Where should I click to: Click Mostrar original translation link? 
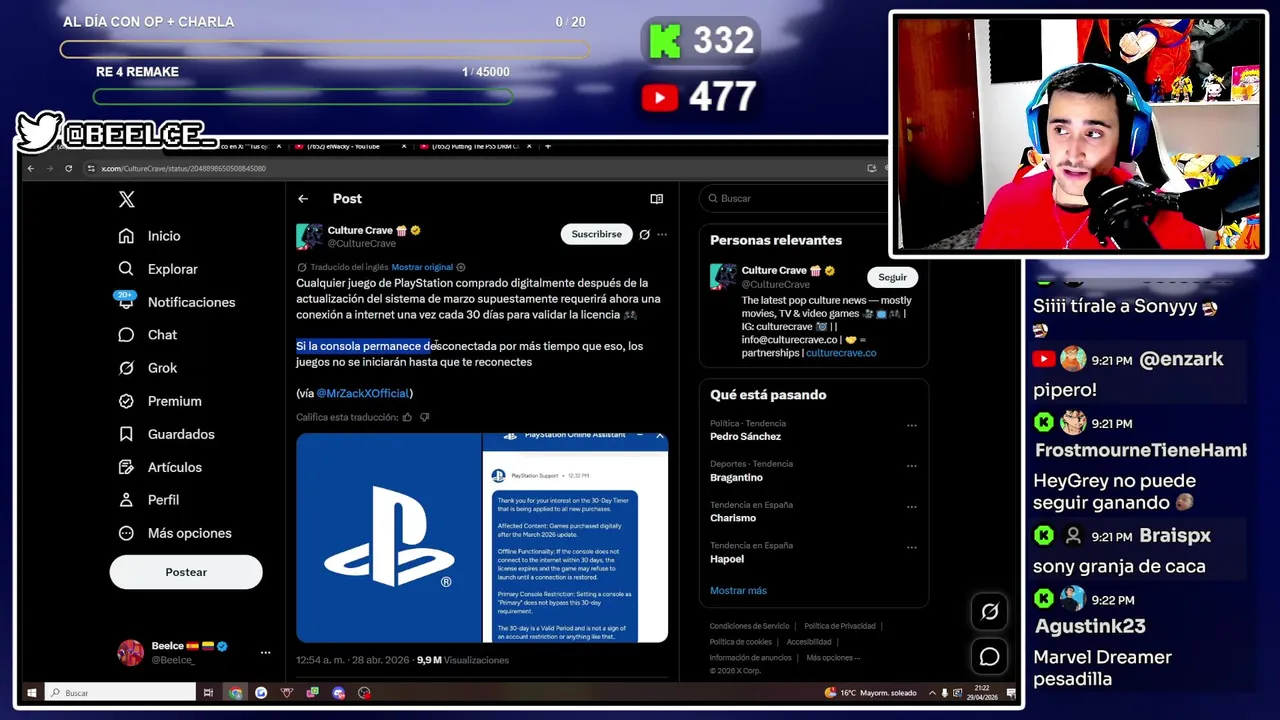click(x=422, y=267)
